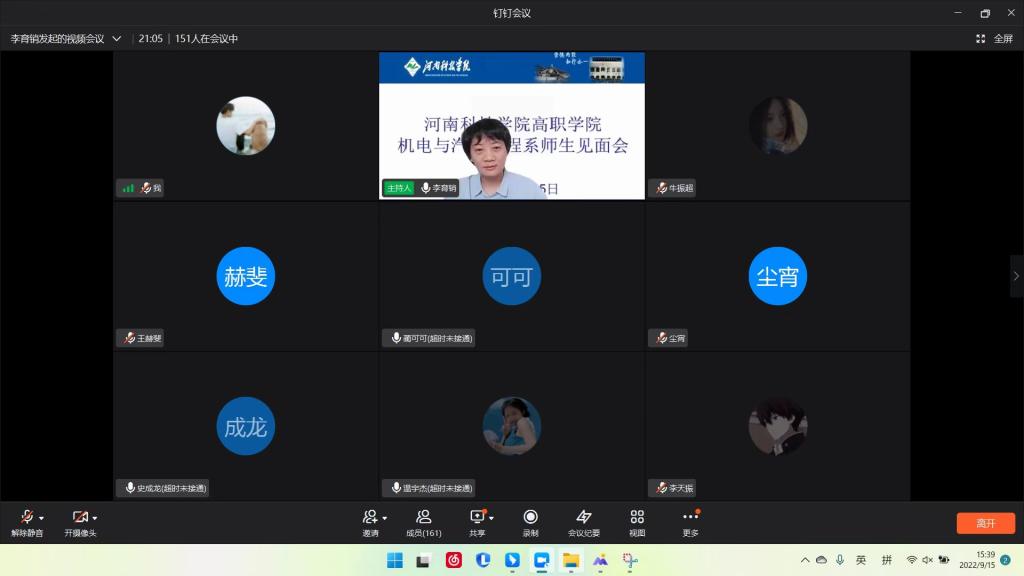Switch to the DingTalk meeting taskbar icon
This screenshot has height=576, width=1024.
pyautogui.click(x=541, y=560)
